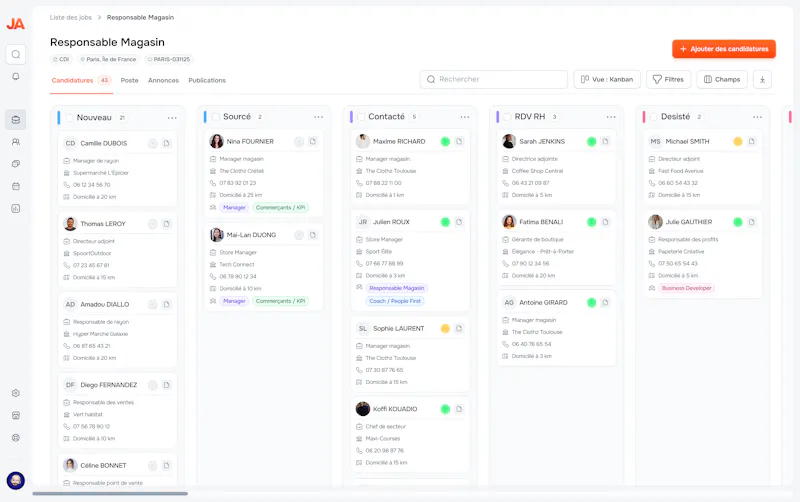The image size is (800, 502).
Task: Open the Champs fields selector
Action: click(722, 80)
